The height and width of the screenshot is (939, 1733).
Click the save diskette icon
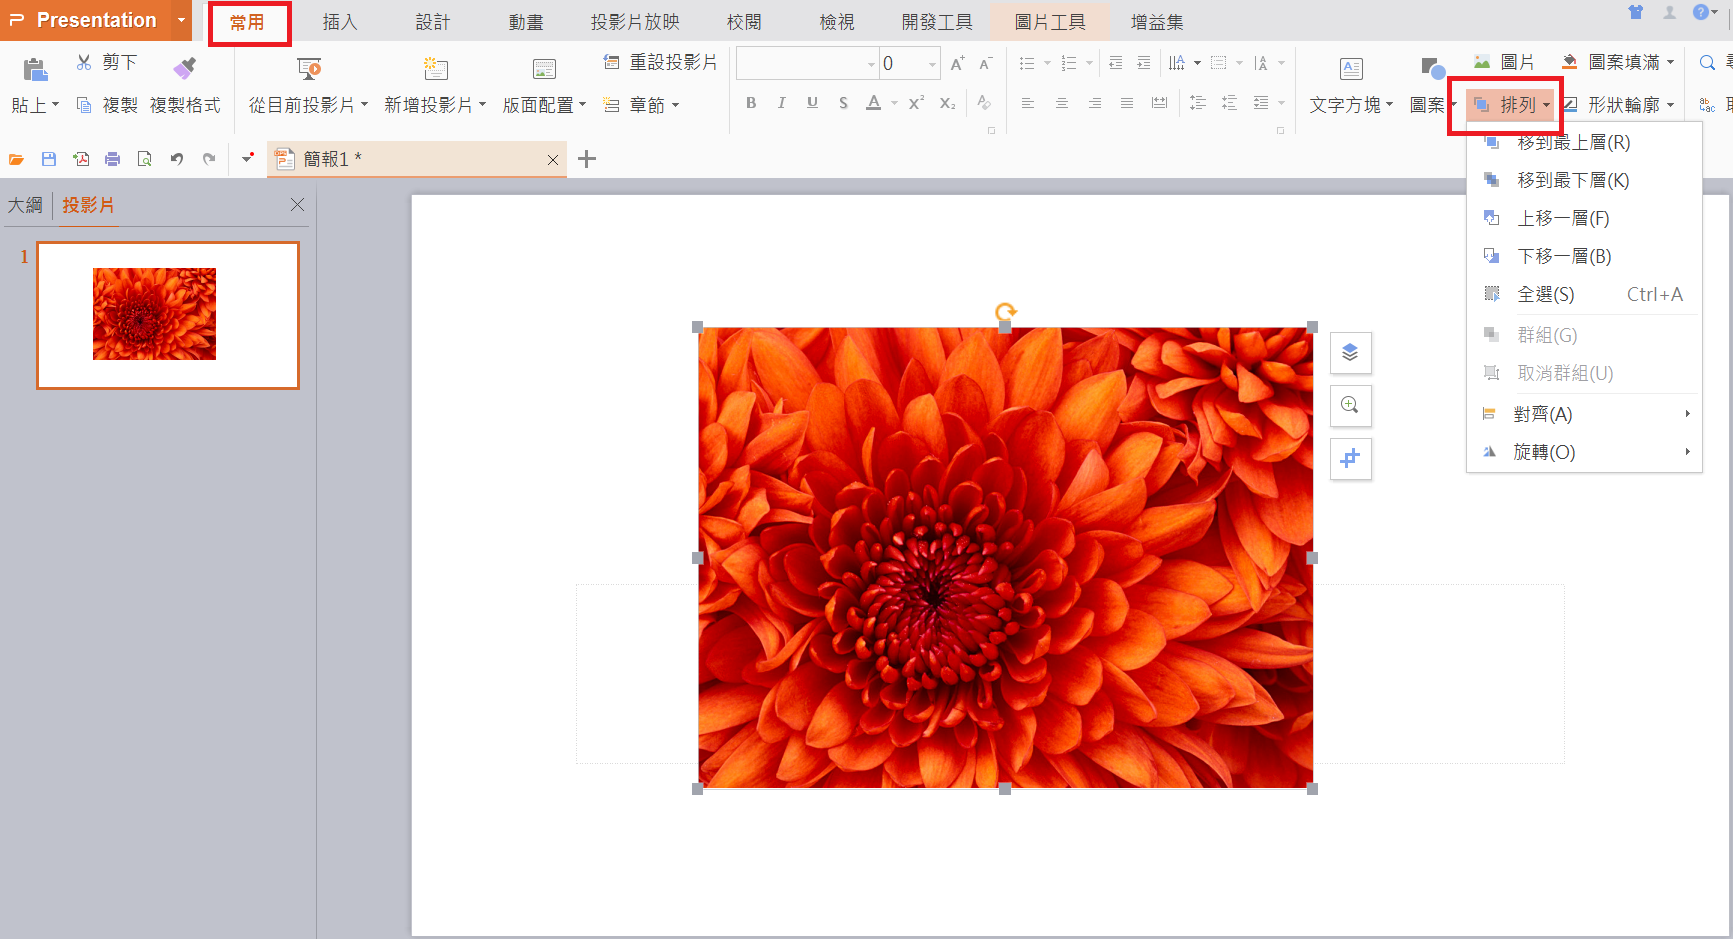click(x=48, y=159)
